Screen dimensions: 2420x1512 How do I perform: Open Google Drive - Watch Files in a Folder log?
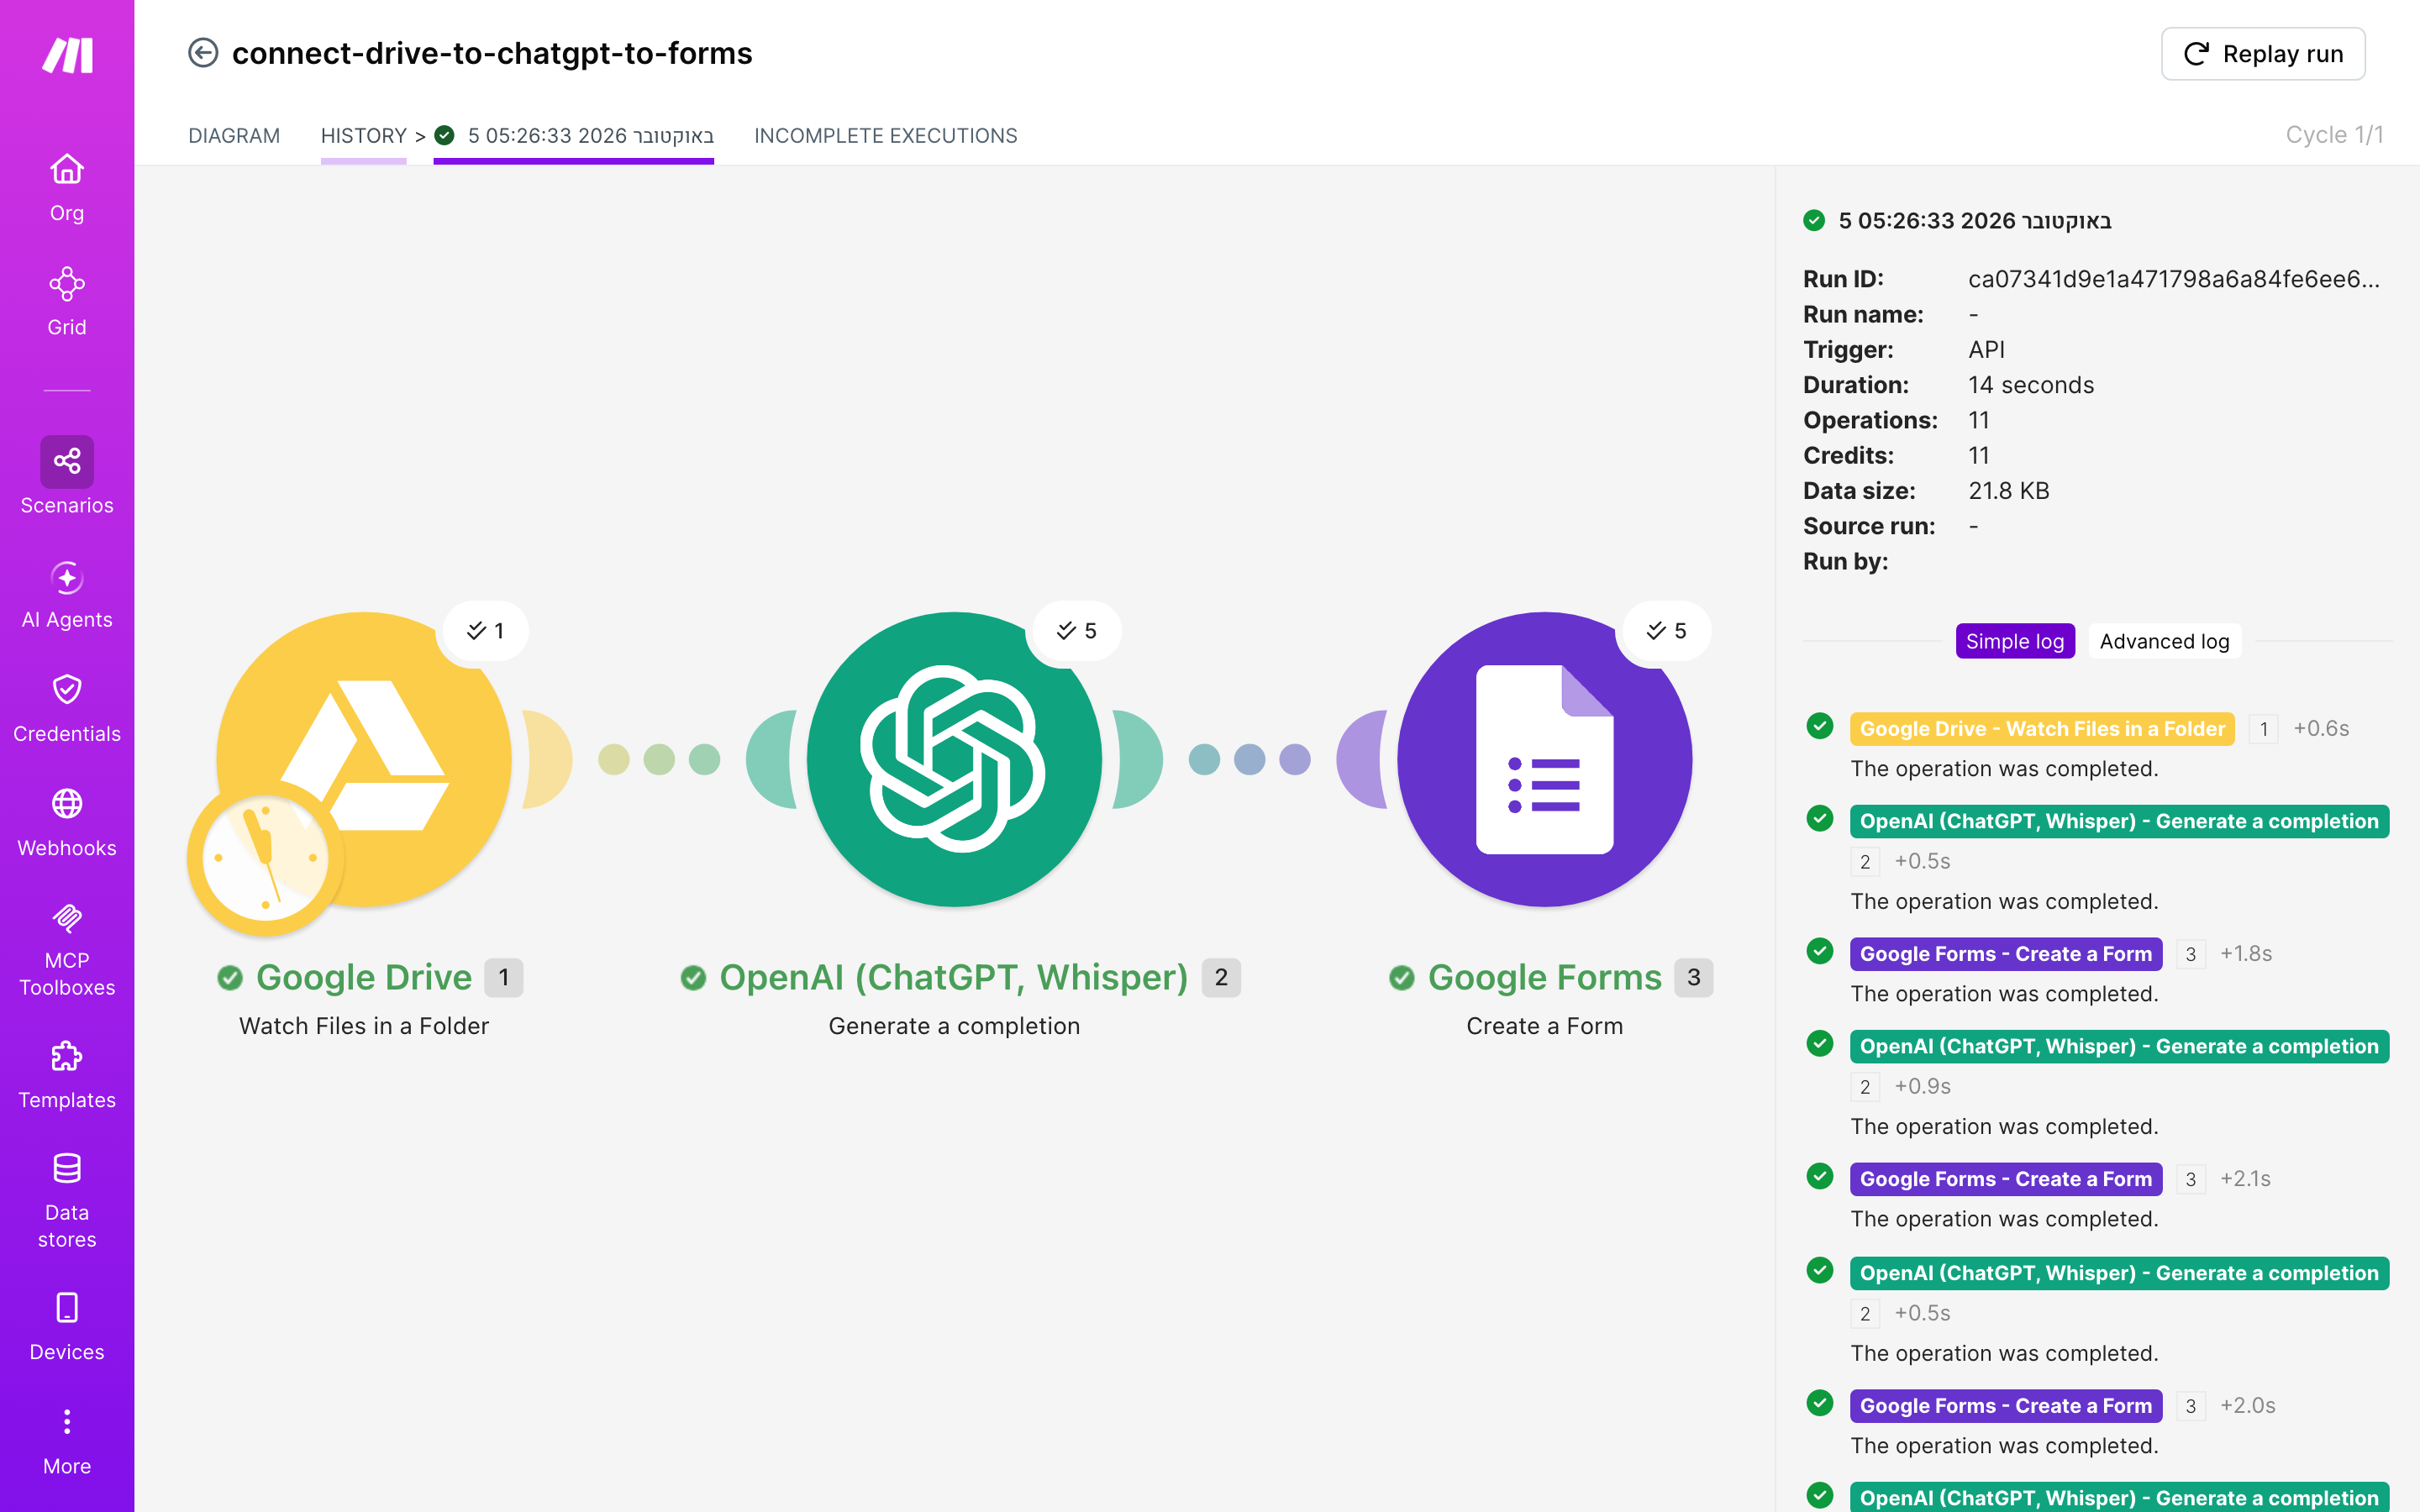(2042, 729)
